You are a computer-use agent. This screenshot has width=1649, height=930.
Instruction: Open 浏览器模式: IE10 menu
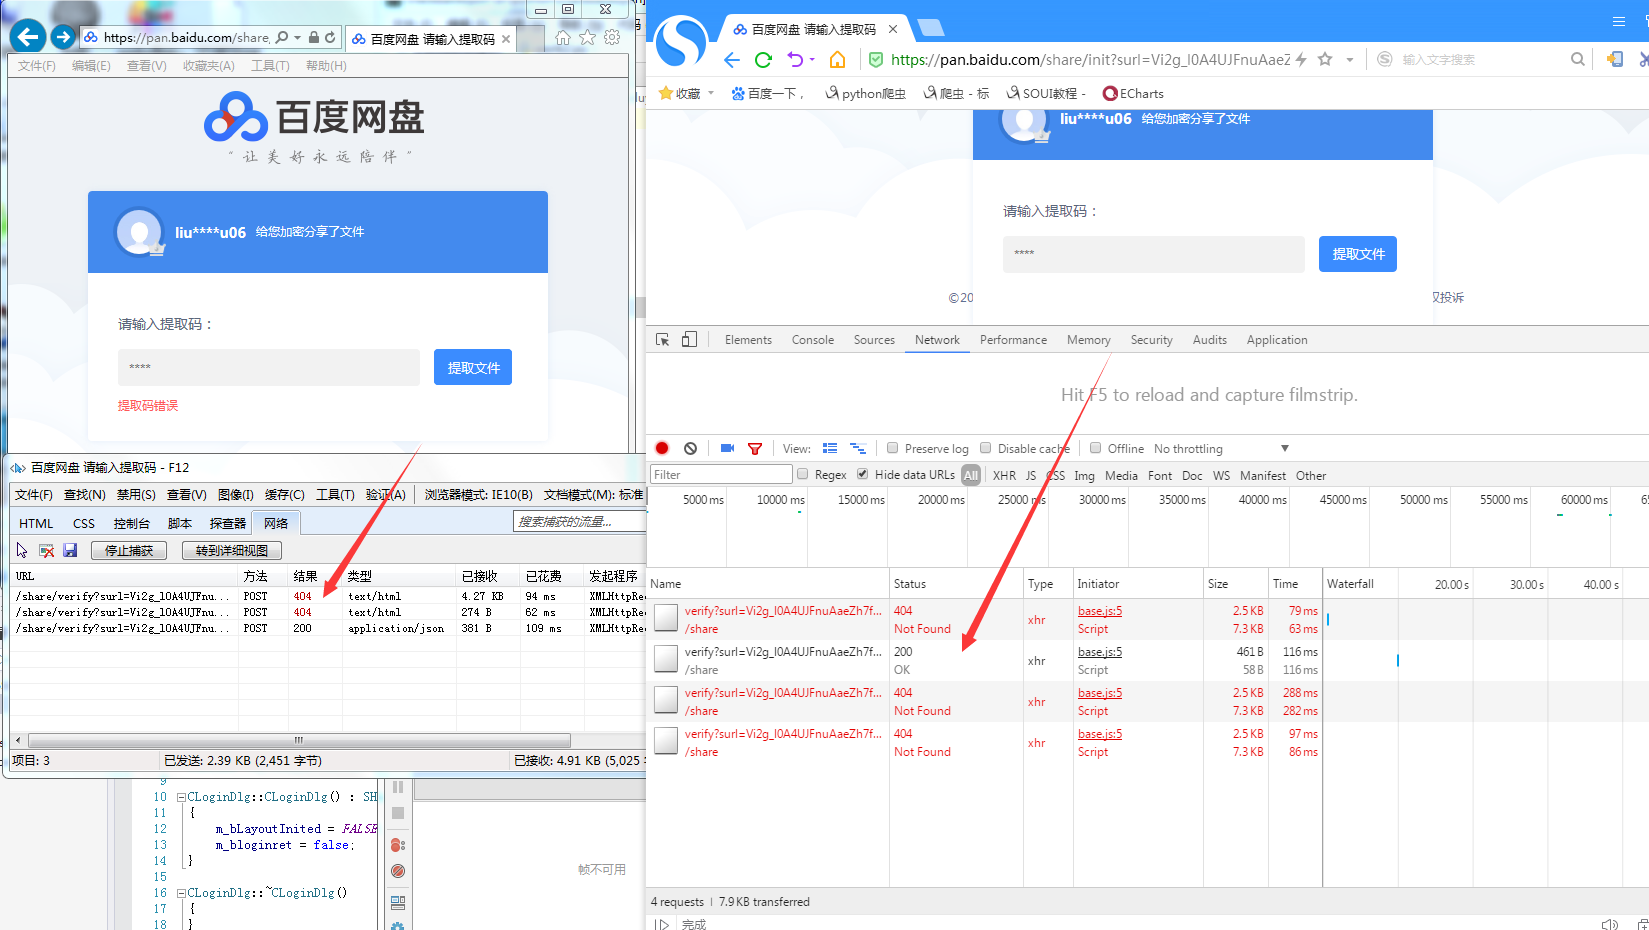[x=478, y=494]
